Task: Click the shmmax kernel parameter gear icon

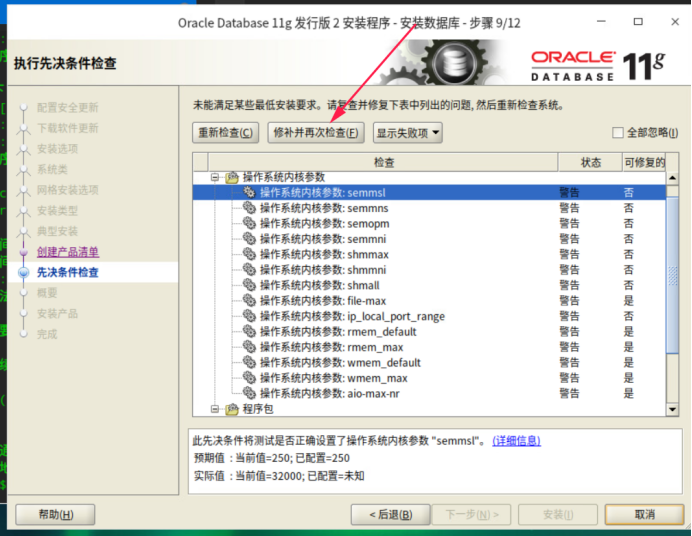Action: tap(249, 254)
